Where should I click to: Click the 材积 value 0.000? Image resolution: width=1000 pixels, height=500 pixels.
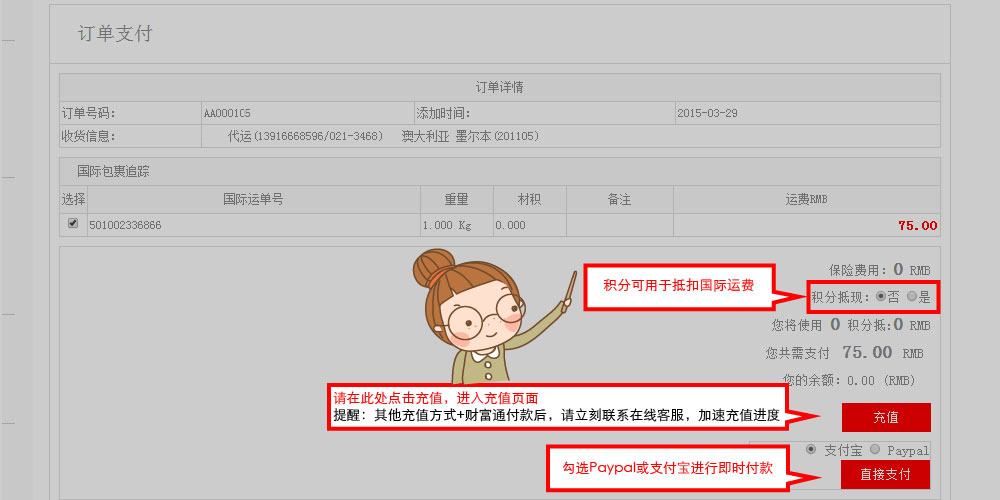tap(510, 225)
